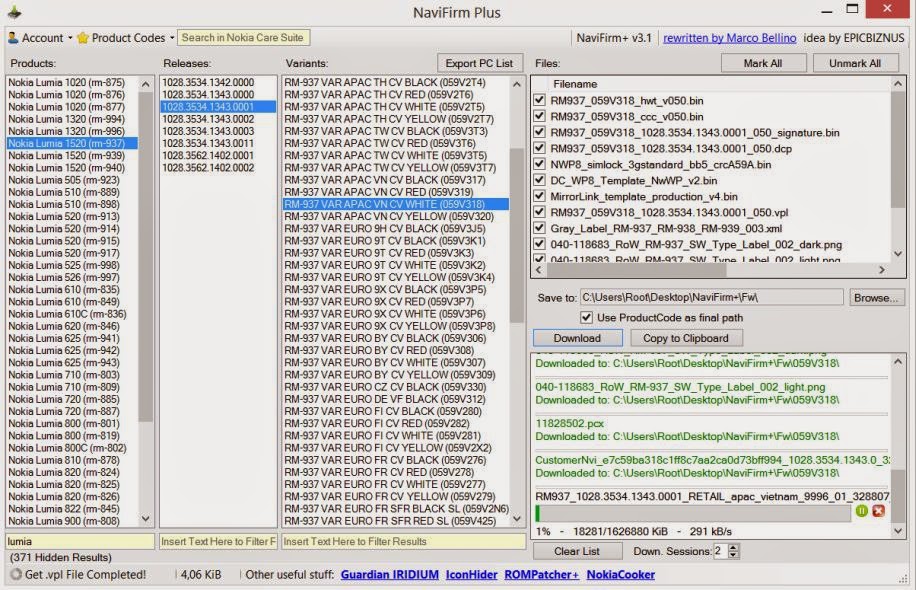Click the Unmark All button
This screenshot has height=590, width=916.
click(x=855, y=63)
